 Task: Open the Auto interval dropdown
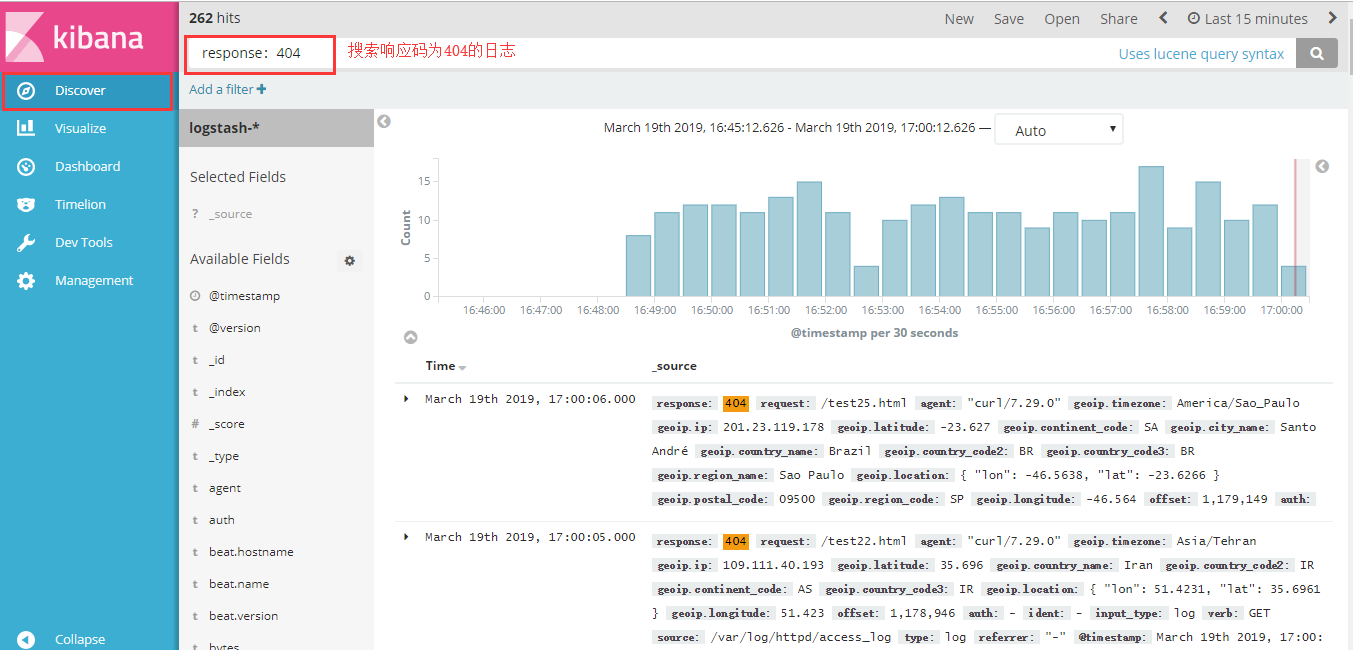(1058, 130)
